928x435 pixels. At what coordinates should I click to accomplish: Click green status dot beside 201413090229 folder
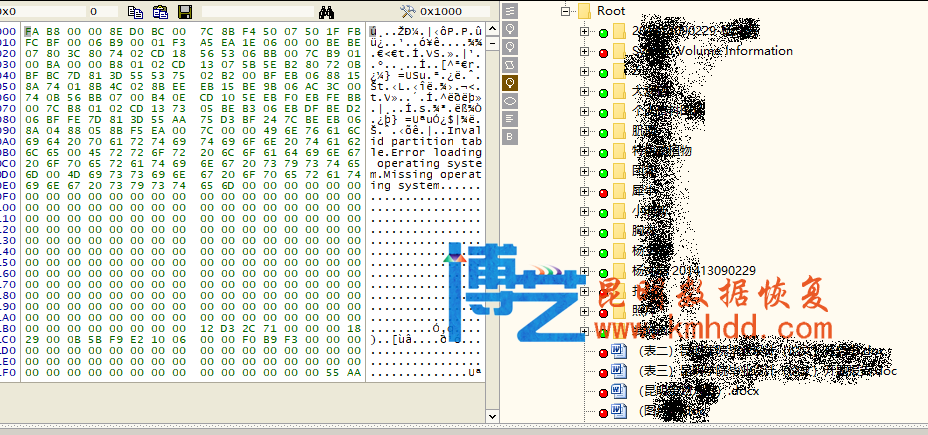click(603, 272)
